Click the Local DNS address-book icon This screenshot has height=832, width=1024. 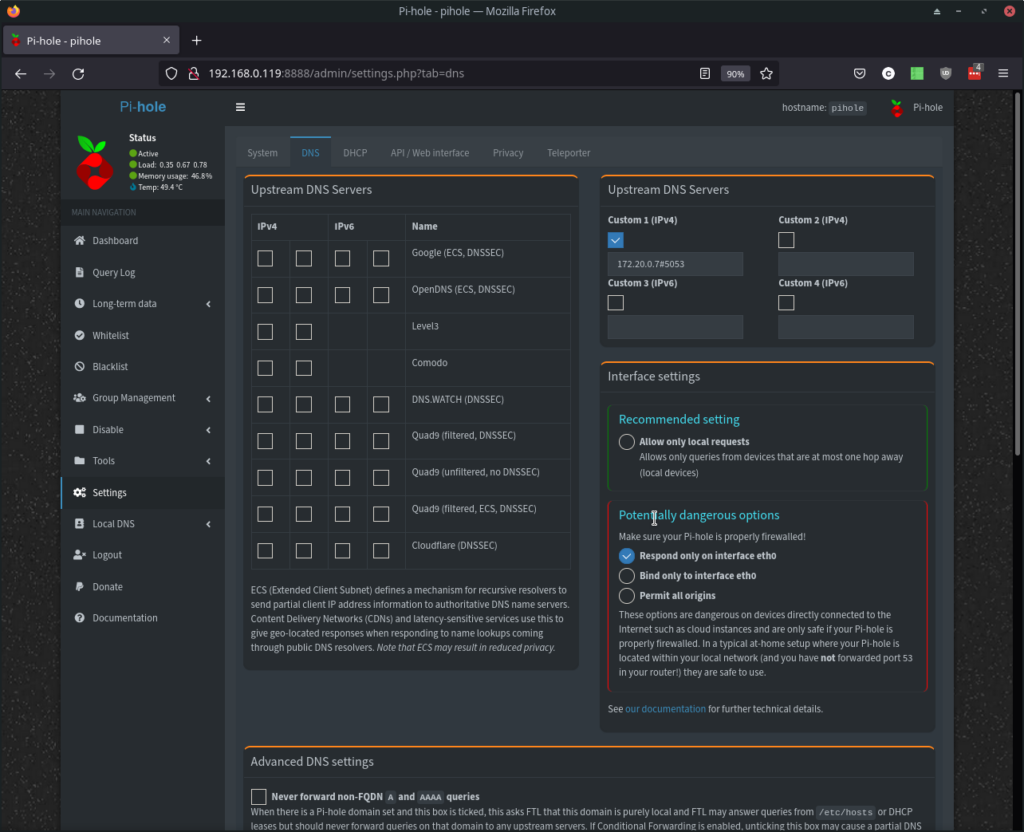click(79, 524)
